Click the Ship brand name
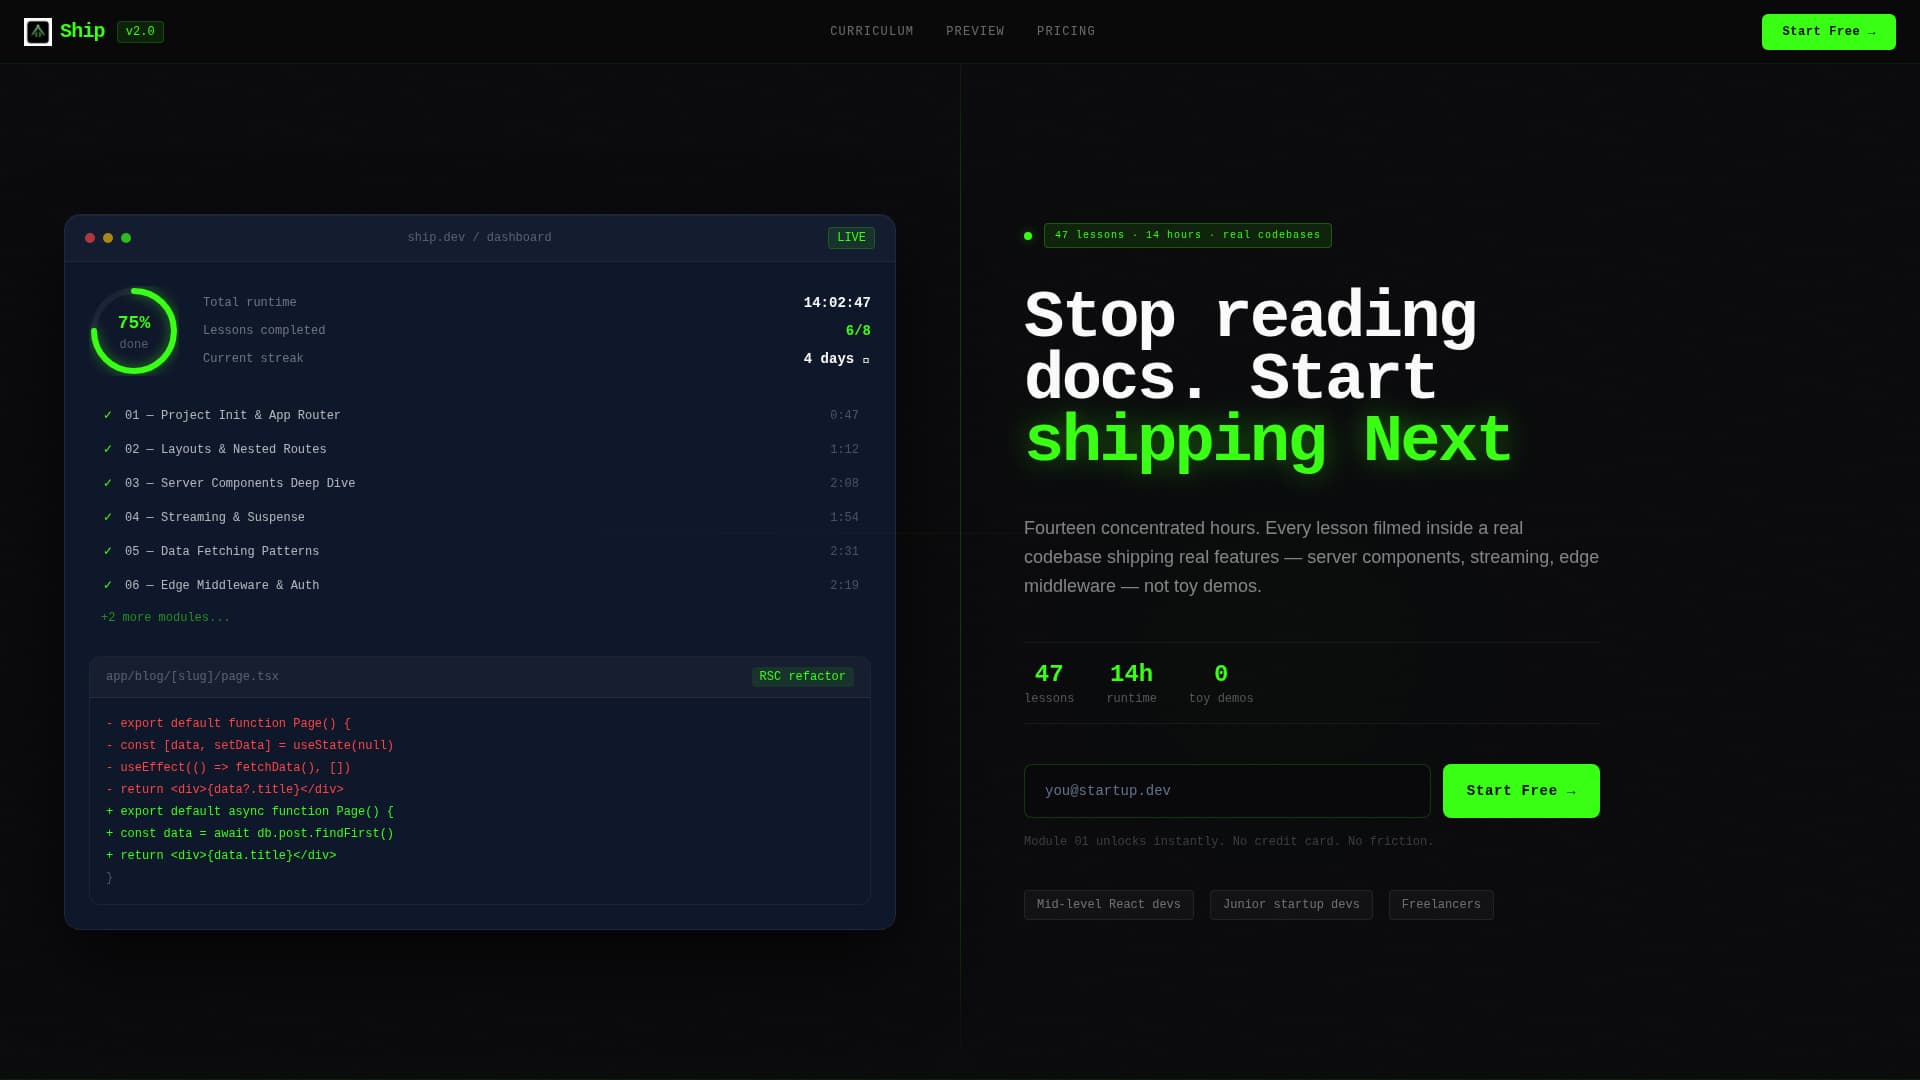 [82, 31]
